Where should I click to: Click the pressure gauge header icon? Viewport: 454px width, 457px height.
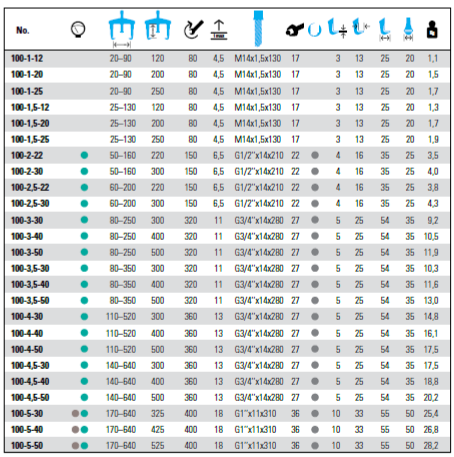(x=78, y=29)
